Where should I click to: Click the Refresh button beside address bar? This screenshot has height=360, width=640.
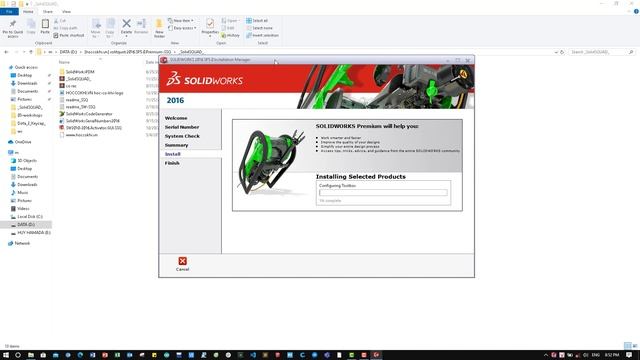562,52
